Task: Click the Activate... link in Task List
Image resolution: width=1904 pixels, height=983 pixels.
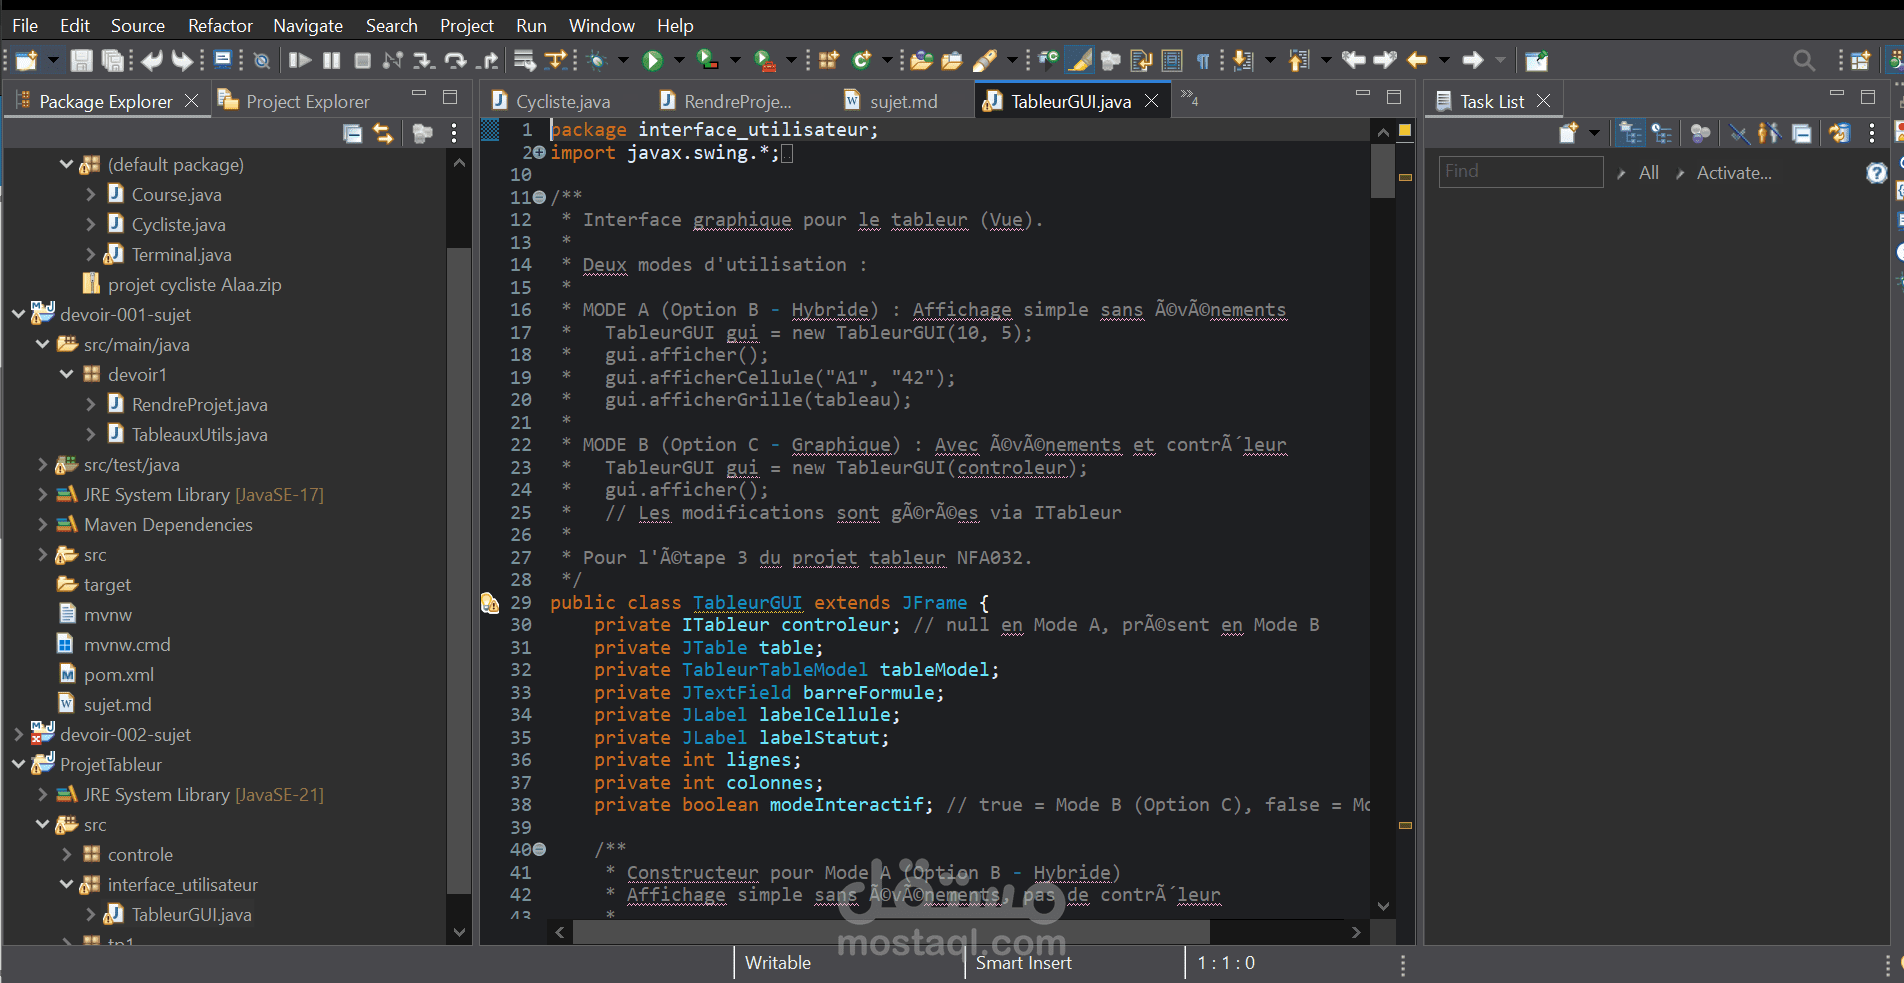Action: coord(1733,173)
